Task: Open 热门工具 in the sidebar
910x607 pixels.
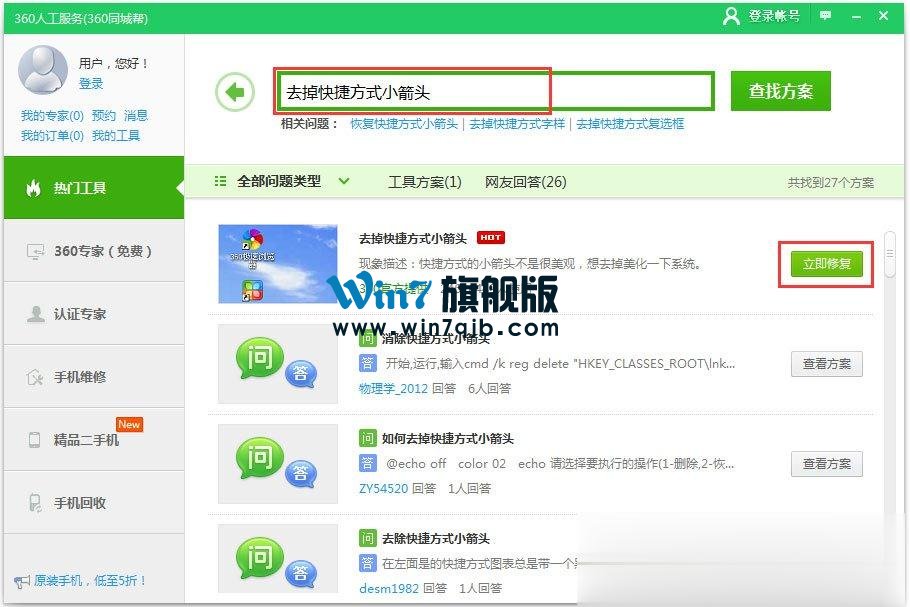Action: [94, 187]
